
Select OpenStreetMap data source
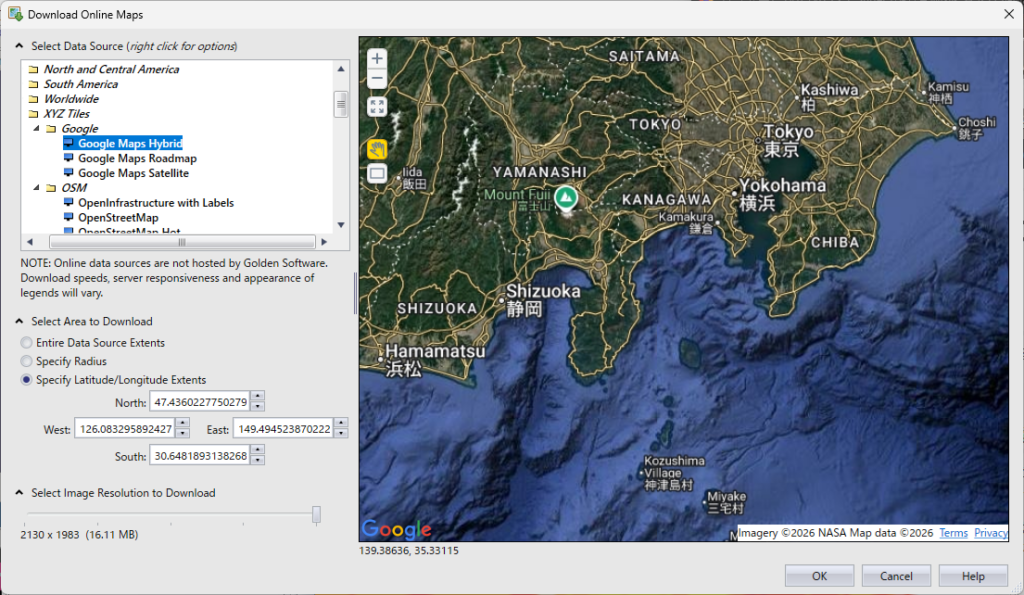point(118,217)
